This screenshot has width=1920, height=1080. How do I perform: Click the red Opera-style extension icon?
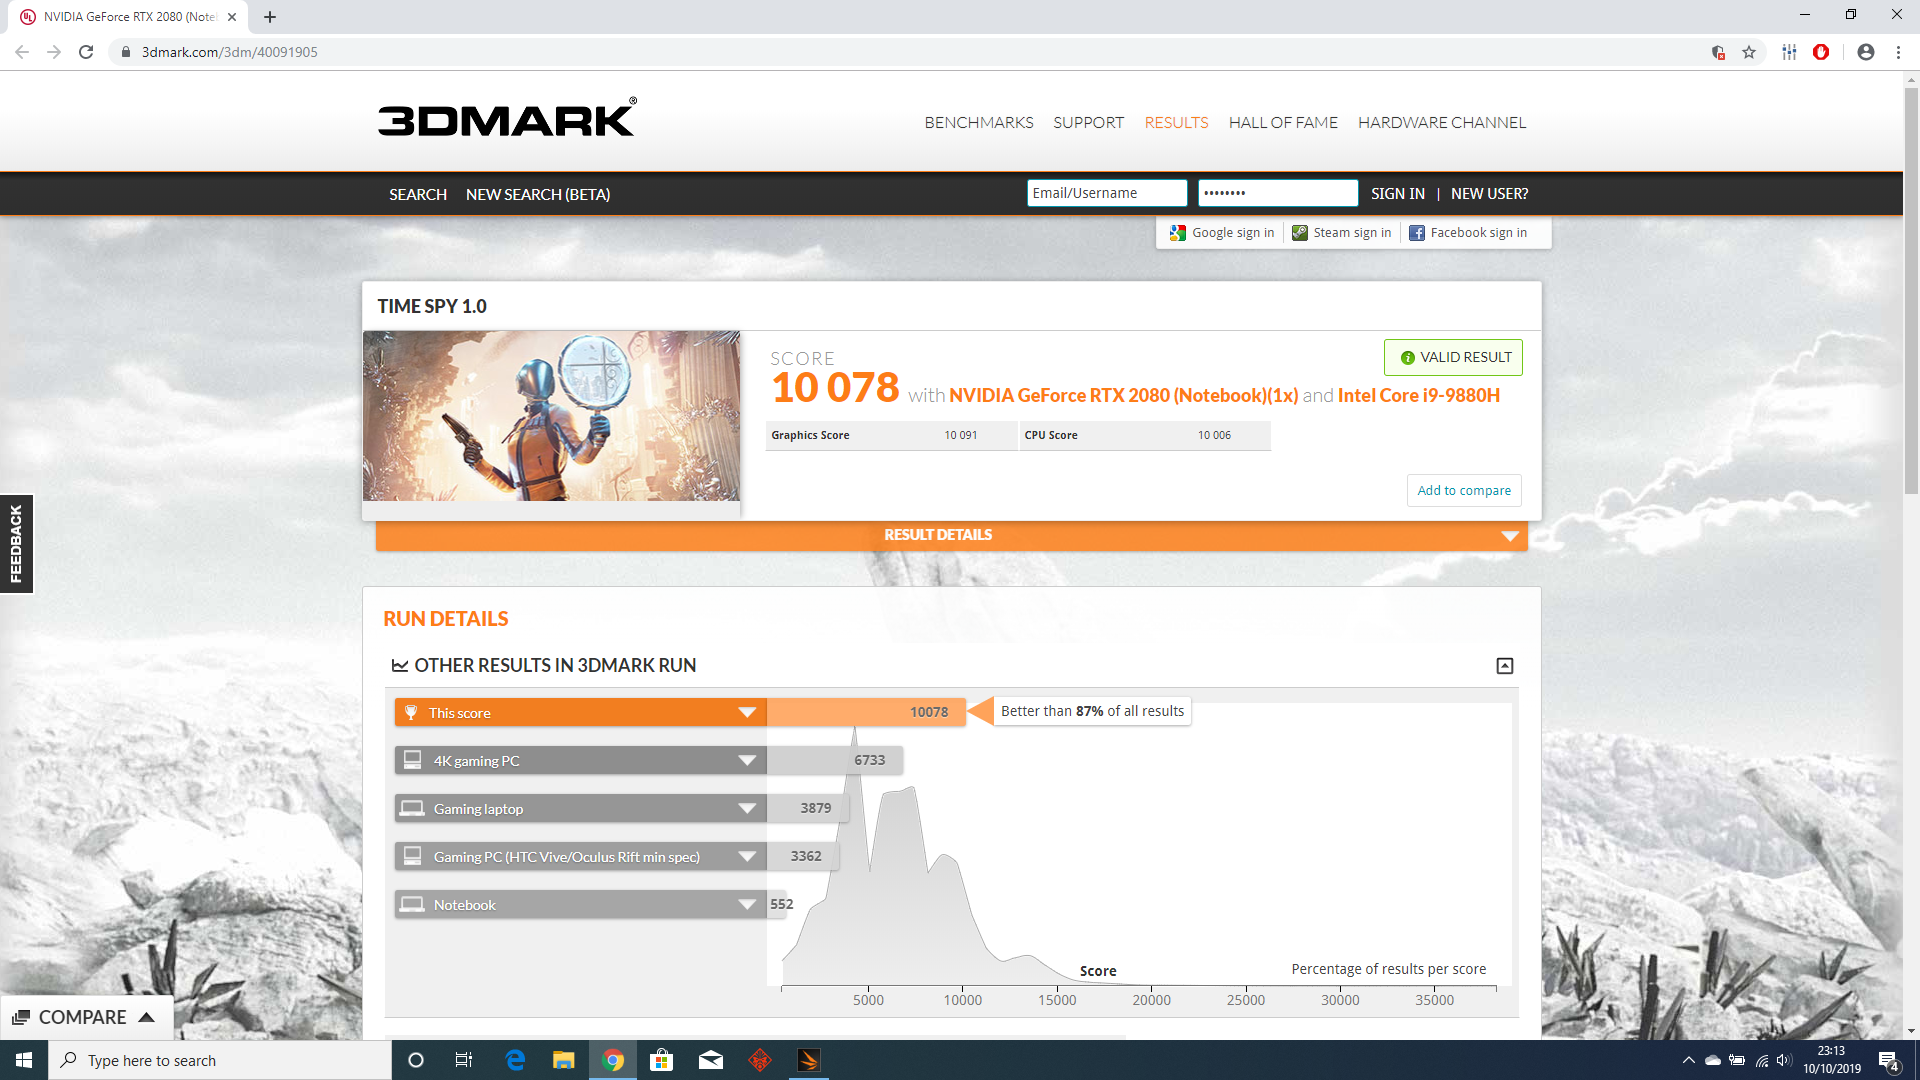pyautogui.click(x=1821, y=52)
